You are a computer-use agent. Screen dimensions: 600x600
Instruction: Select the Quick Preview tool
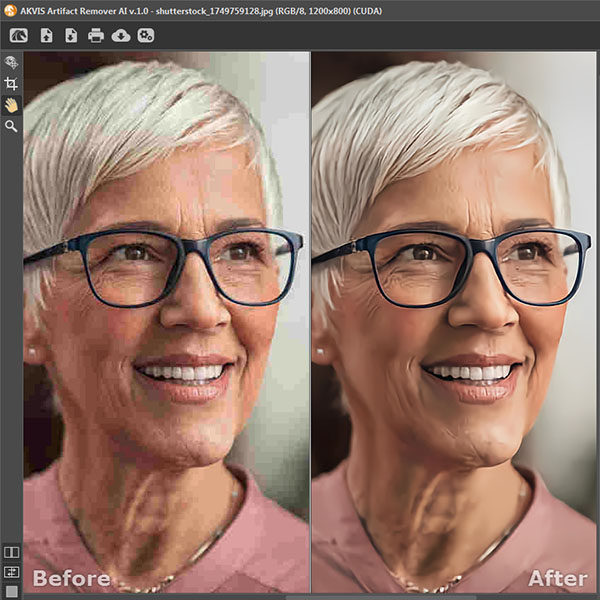point(11,63)
